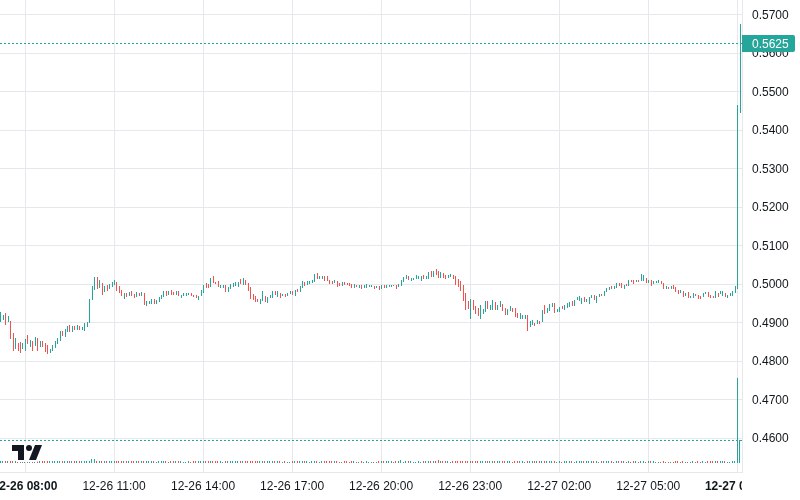Click the current price label 0.5625

pyautogui.click(x=769, y=43)
